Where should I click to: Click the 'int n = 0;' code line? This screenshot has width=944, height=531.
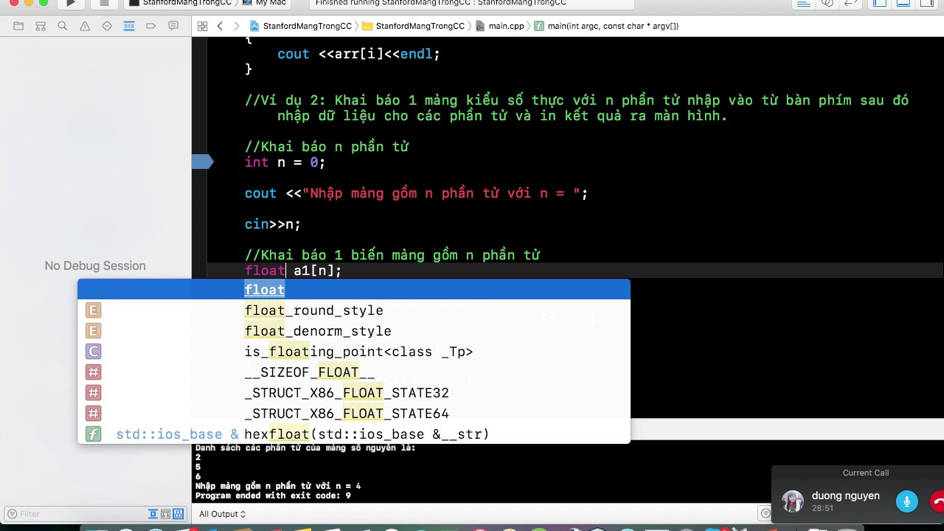point(285,162)
